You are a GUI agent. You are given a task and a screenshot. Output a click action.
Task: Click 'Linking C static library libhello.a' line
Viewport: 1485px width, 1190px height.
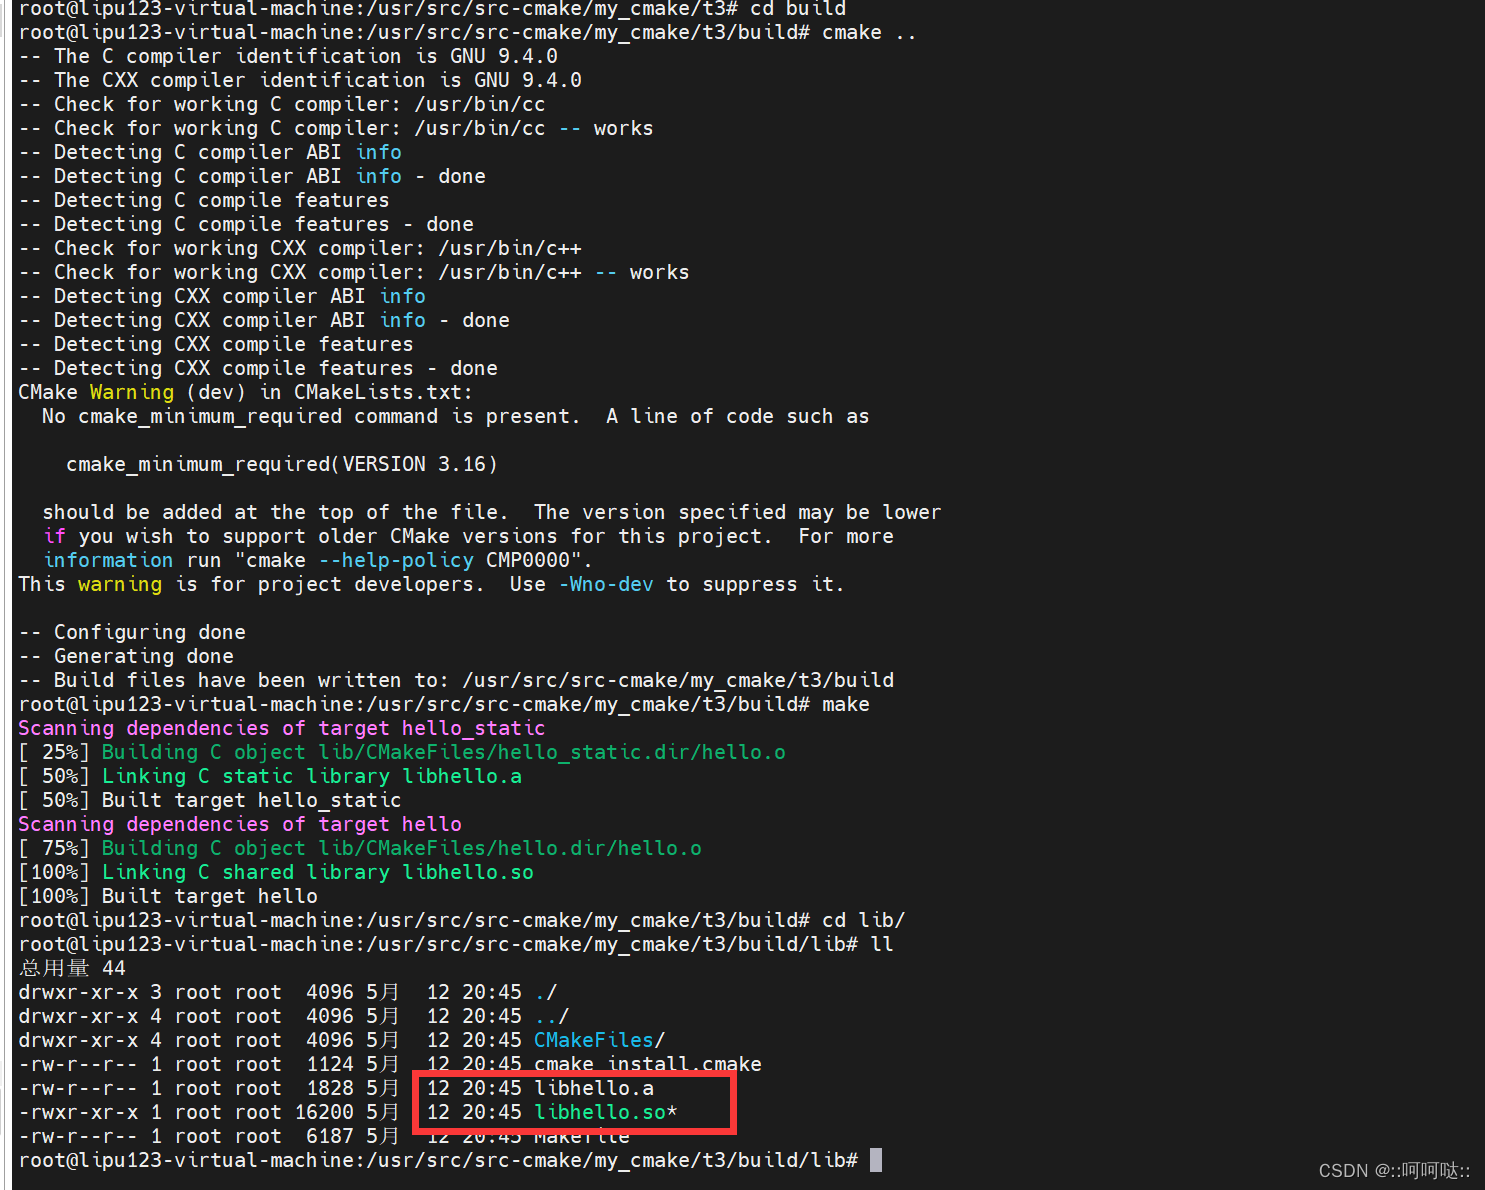coord(312,776)
